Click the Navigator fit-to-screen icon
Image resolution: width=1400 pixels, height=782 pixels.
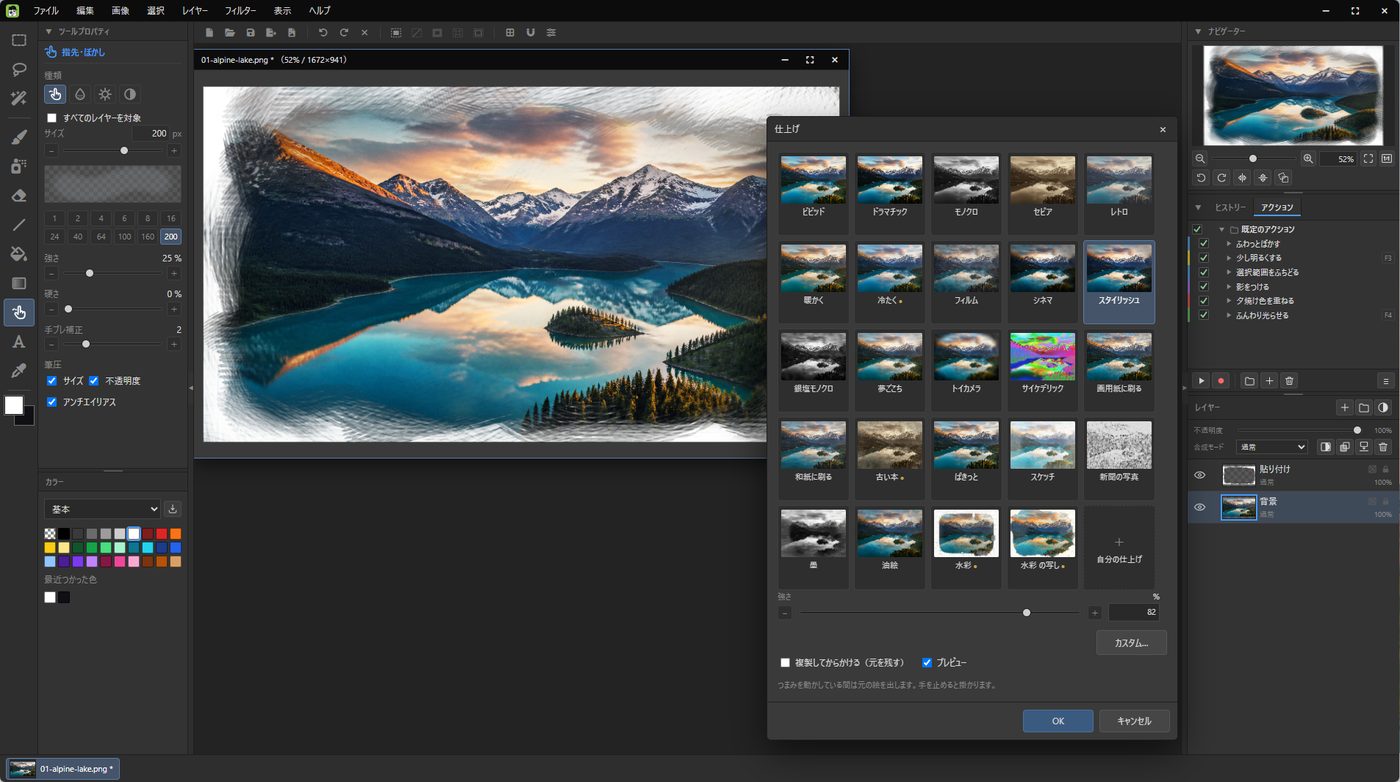pyautogui.click(x=1368, y=159)
